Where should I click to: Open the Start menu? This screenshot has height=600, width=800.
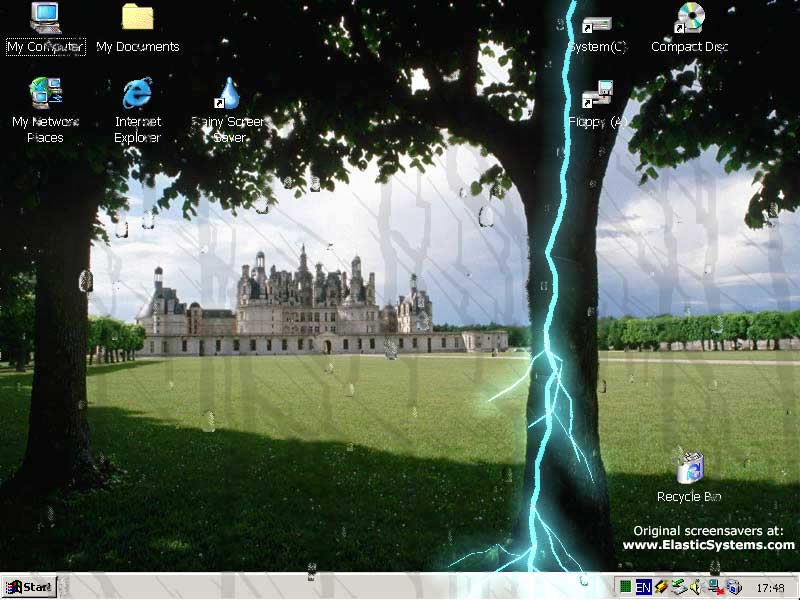(x=29, y=587)
